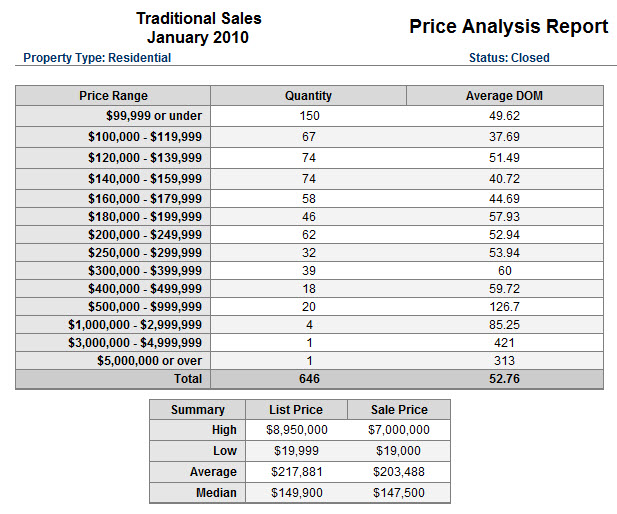617x514 pixels.
Task: Select the high list price $8,950,000
Action: click(297, 430)
